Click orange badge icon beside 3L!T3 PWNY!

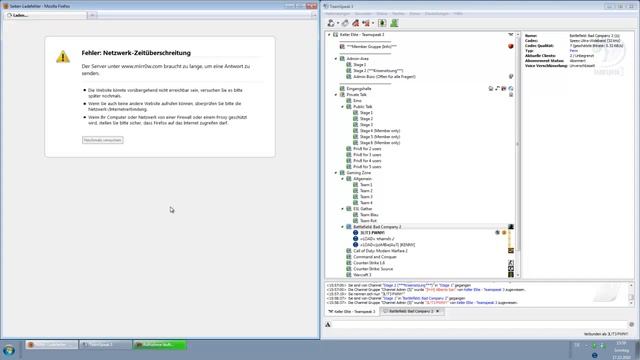(504, 233)
